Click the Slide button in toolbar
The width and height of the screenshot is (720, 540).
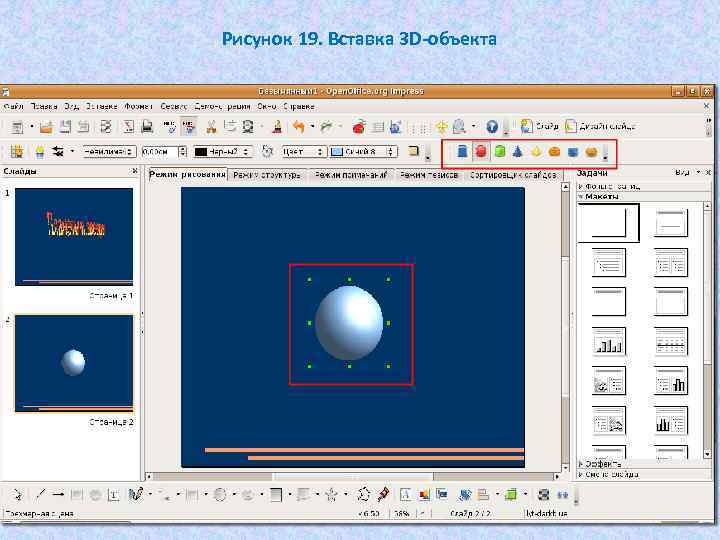(x=540, y=126)
